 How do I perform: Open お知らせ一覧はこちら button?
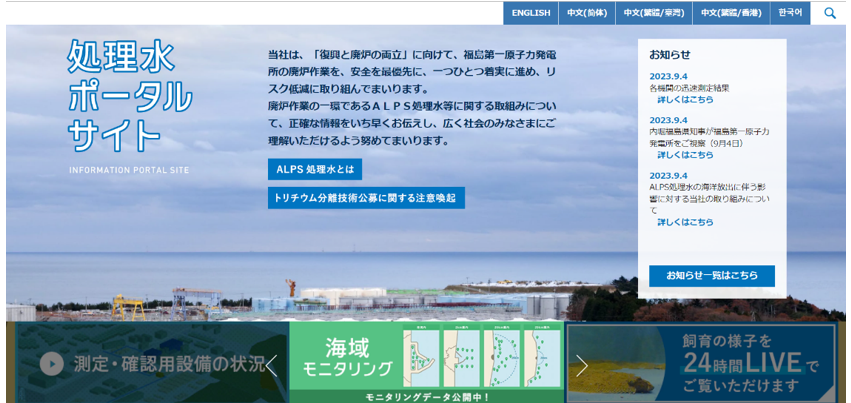[712, 276]
